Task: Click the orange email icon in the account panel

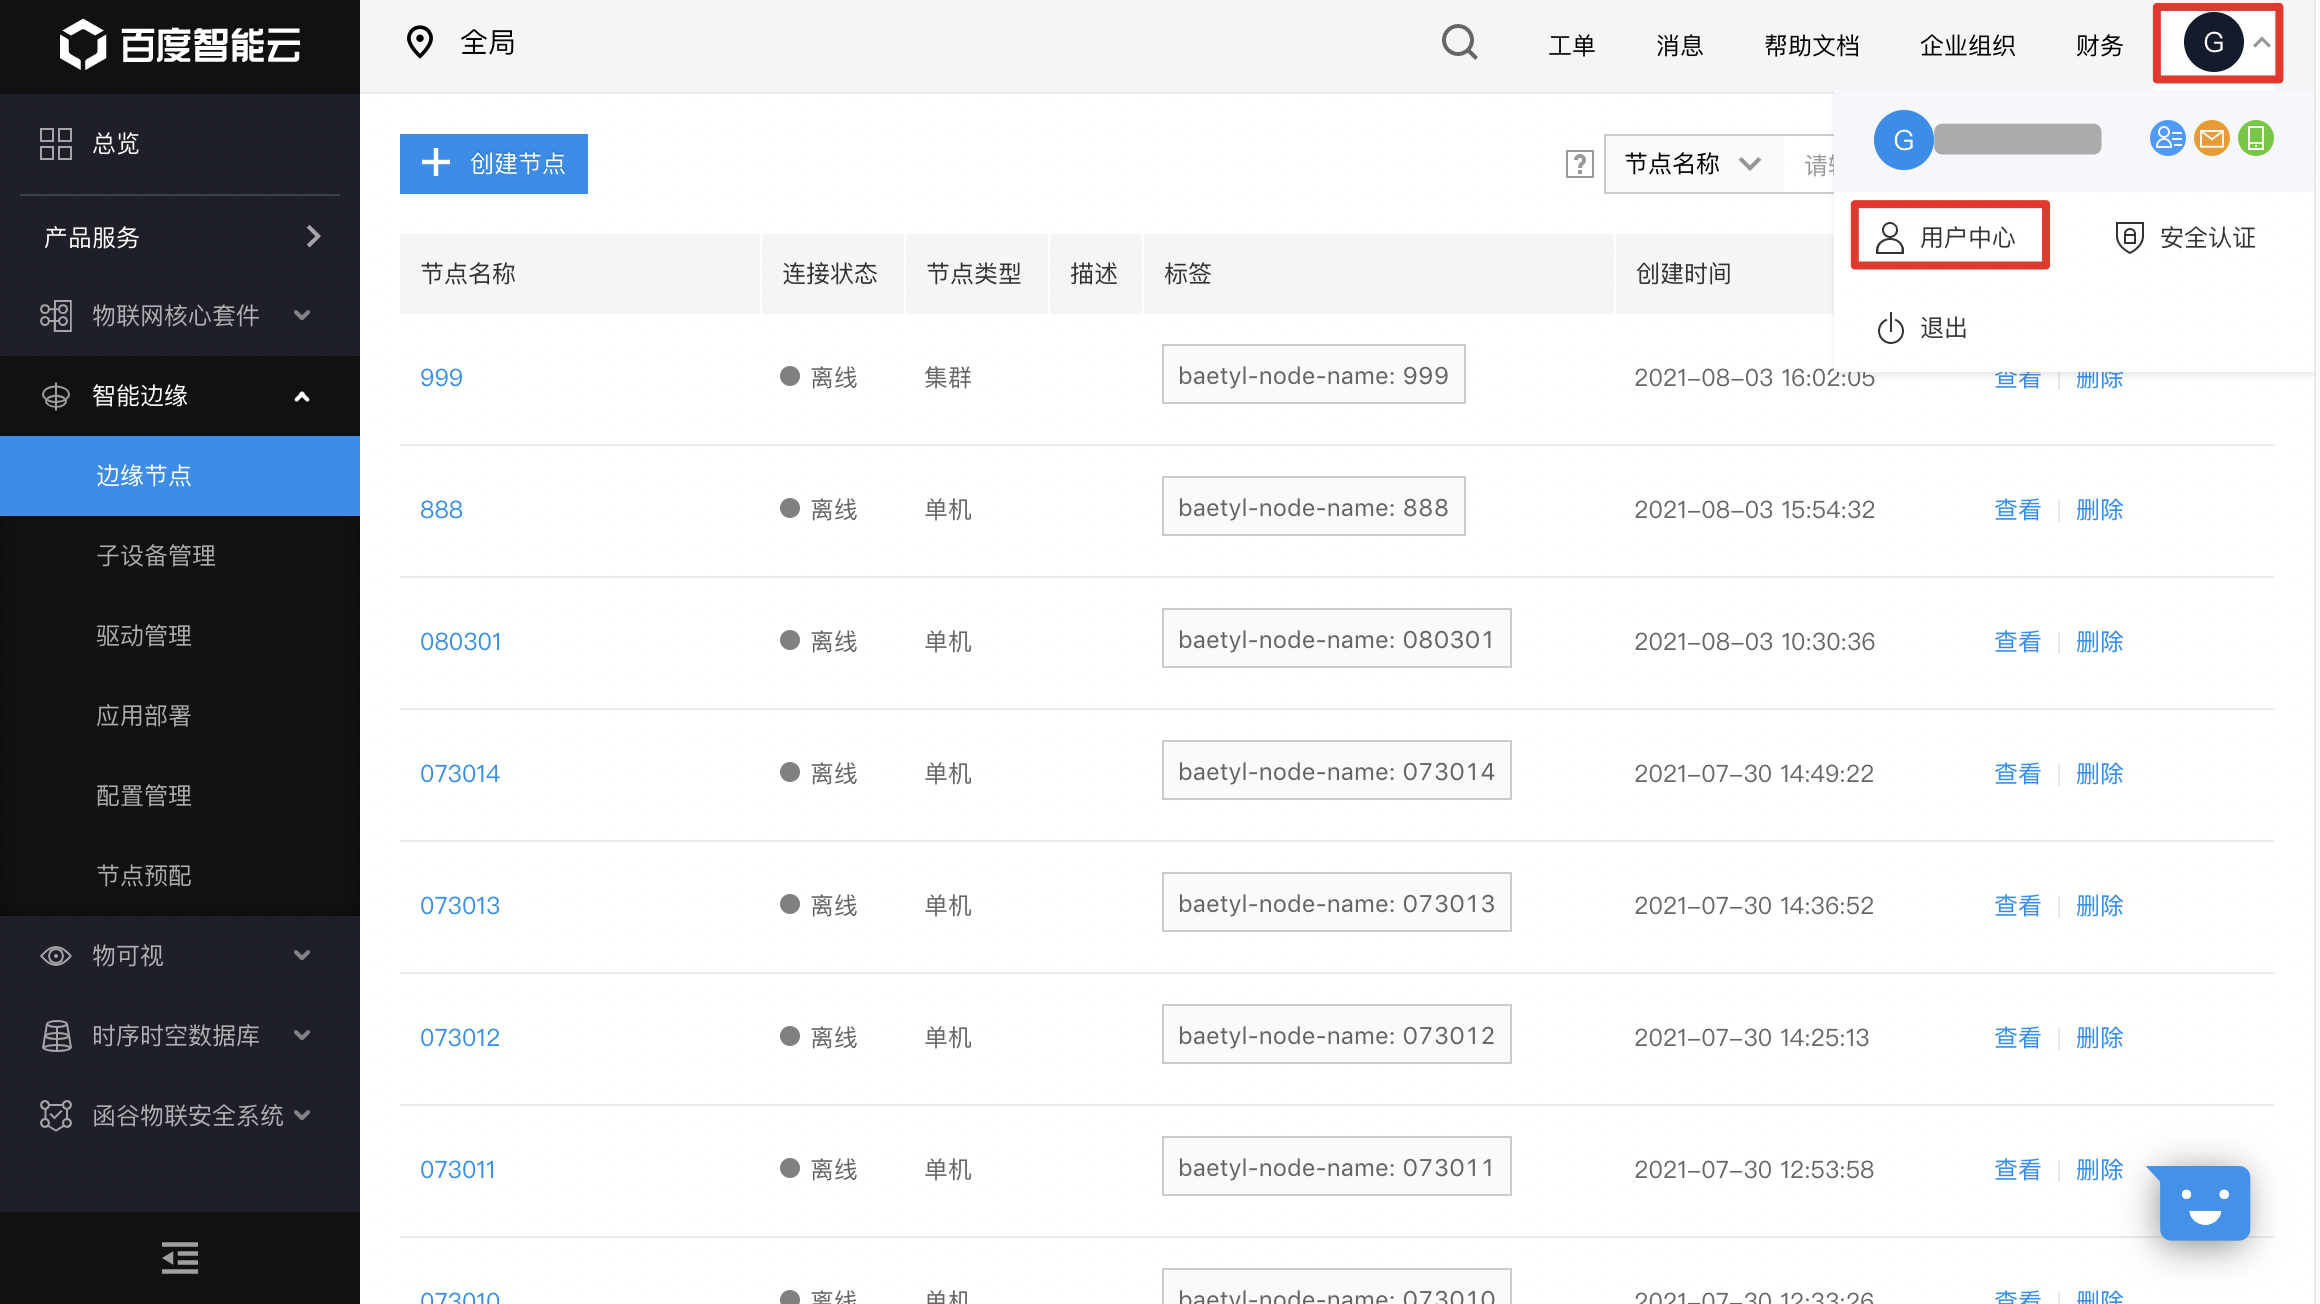Action: click(2212, 138)
